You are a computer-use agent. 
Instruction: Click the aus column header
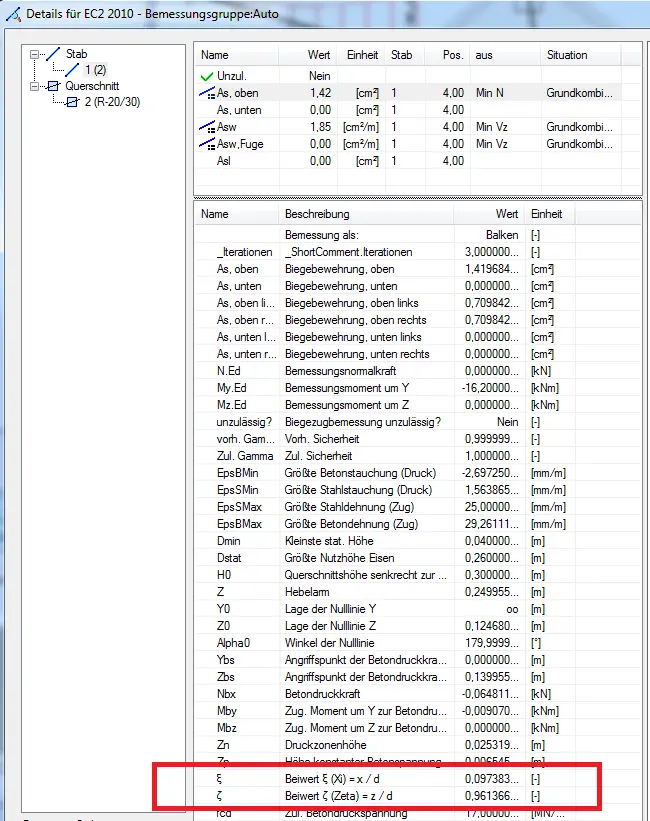(504, 55)
